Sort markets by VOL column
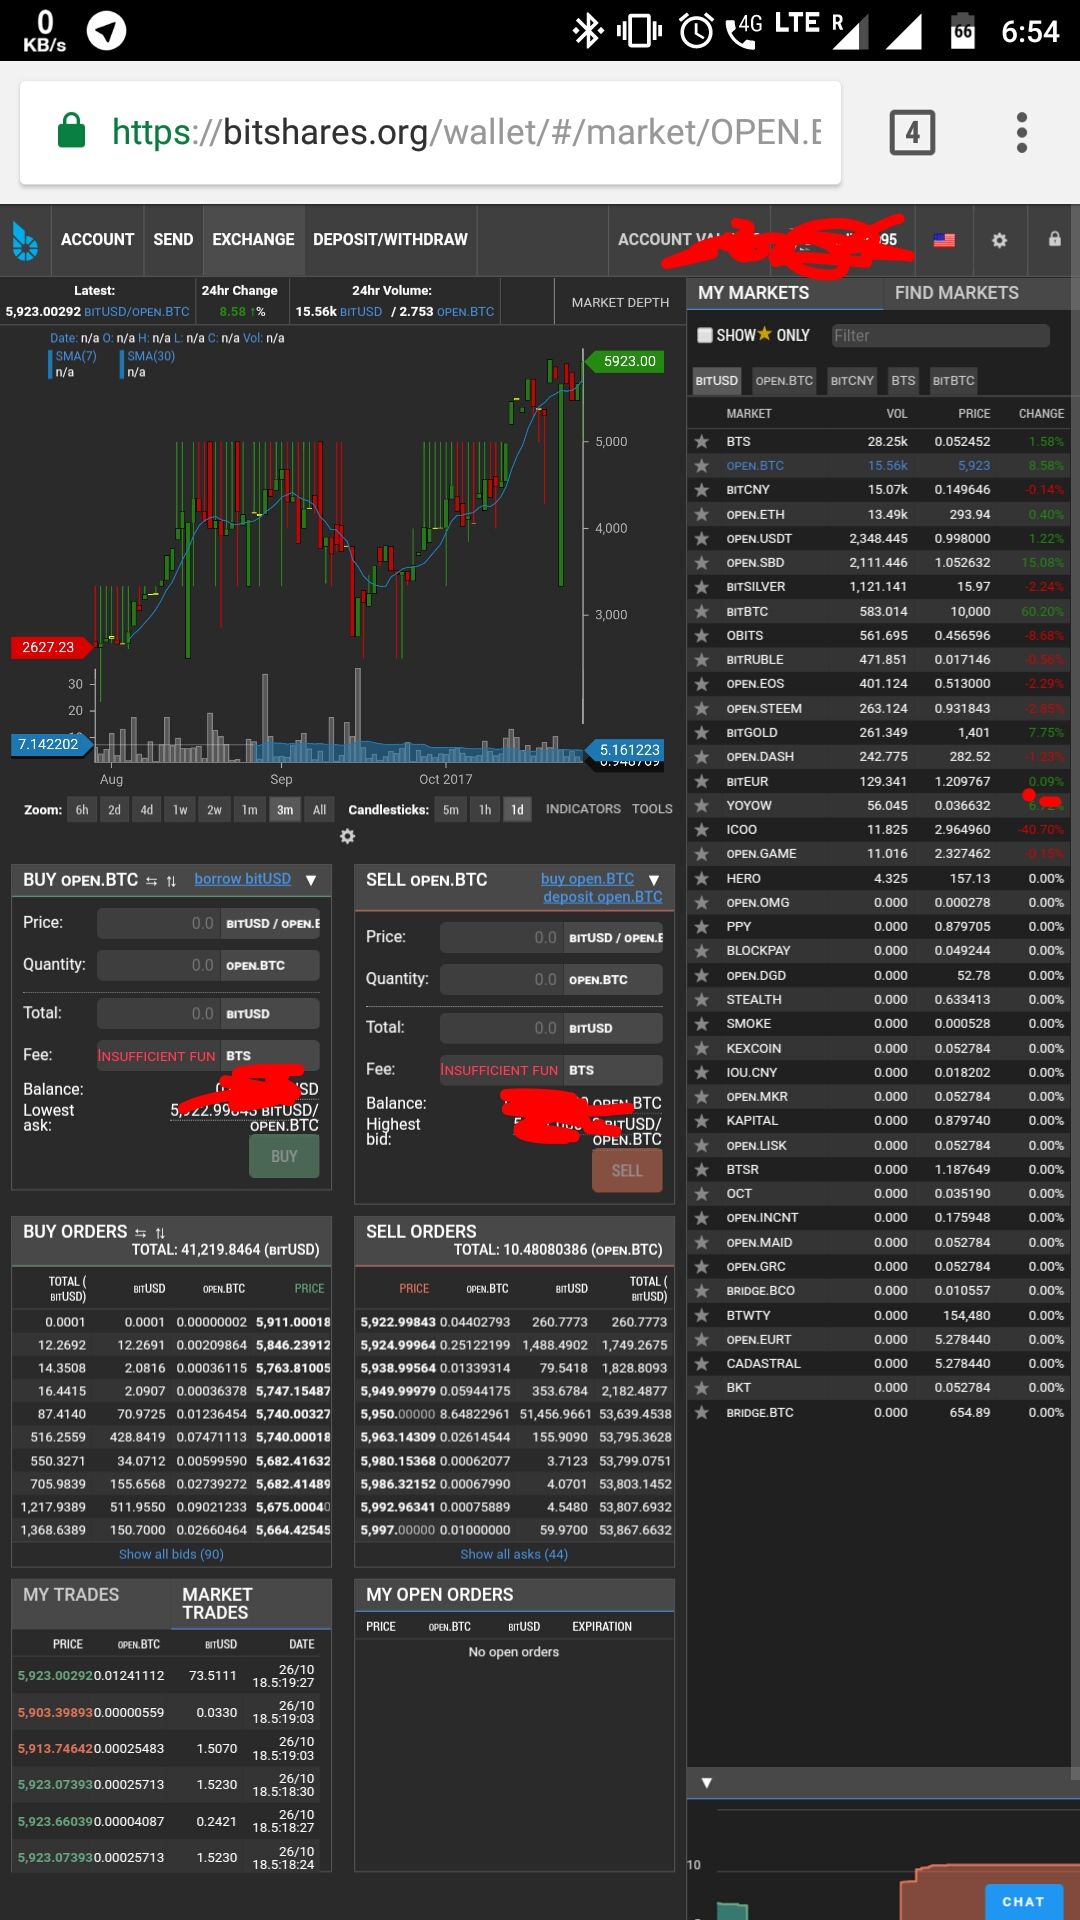 click(x=897, y=414)
